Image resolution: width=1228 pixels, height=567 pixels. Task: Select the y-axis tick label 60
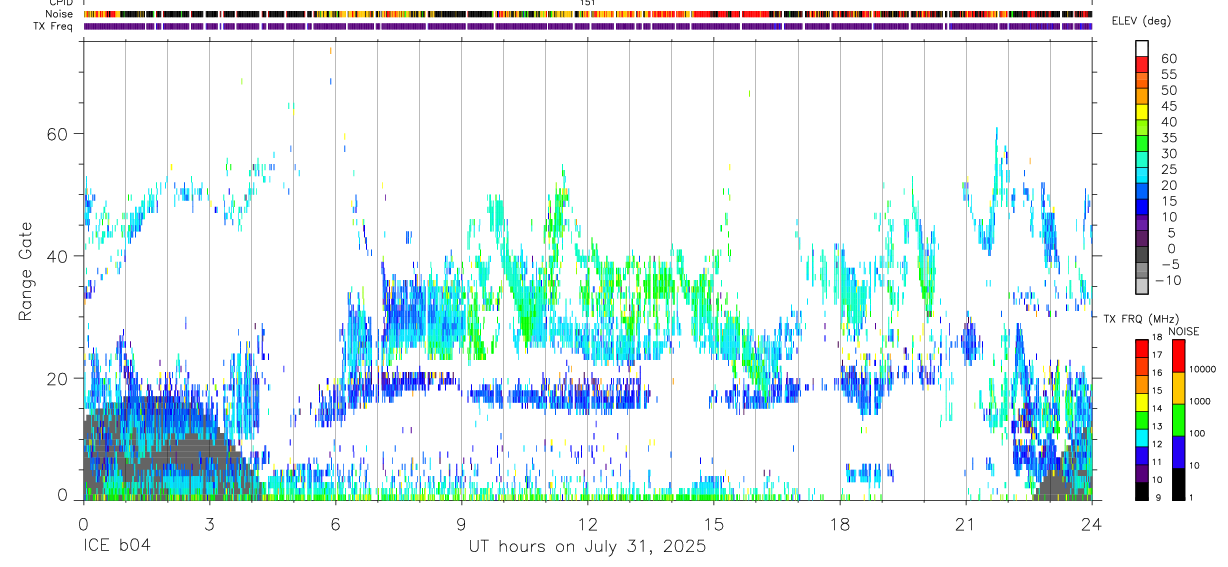point(57,134)
